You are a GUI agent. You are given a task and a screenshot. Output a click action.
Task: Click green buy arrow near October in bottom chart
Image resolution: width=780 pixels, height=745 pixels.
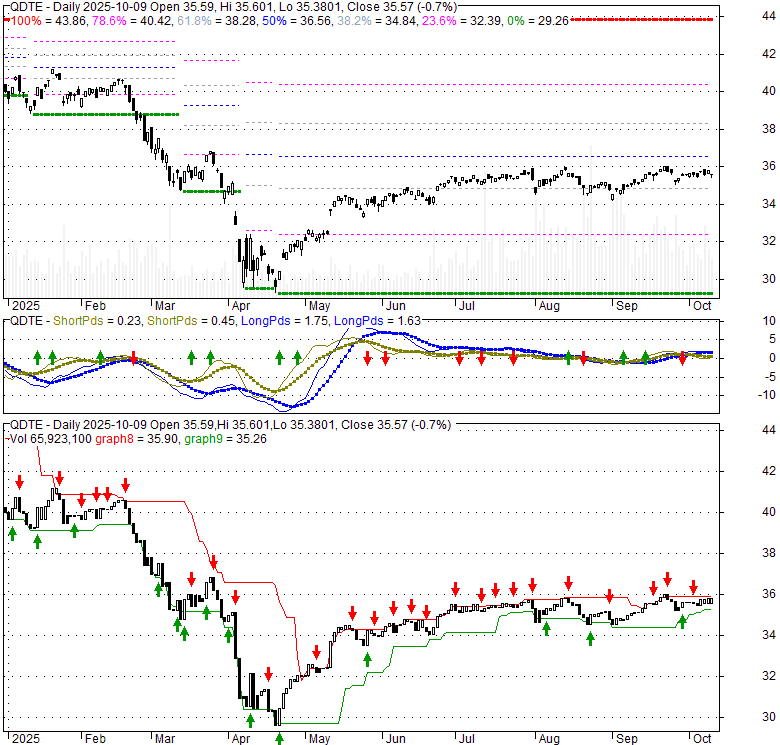683,620
